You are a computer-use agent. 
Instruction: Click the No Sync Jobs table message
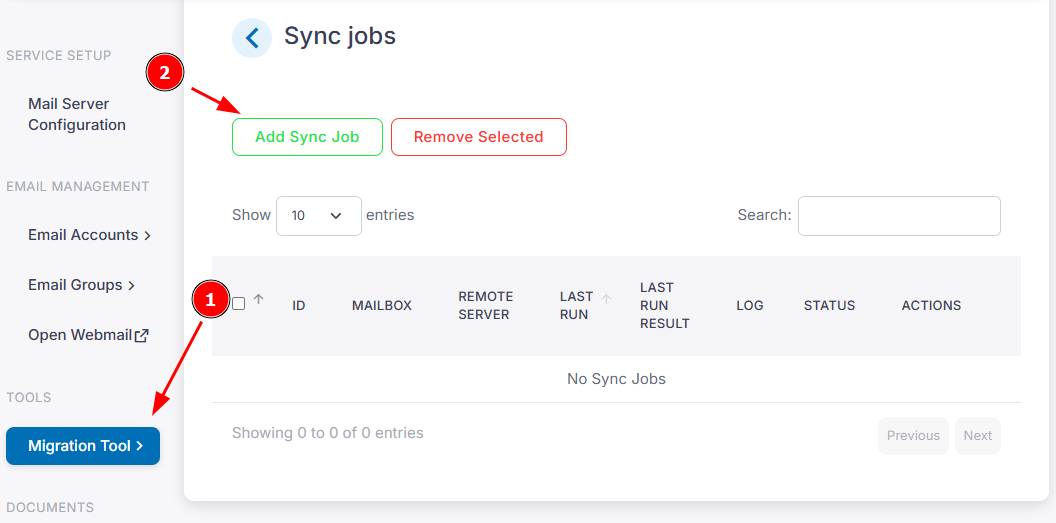[x=616, y=379]
